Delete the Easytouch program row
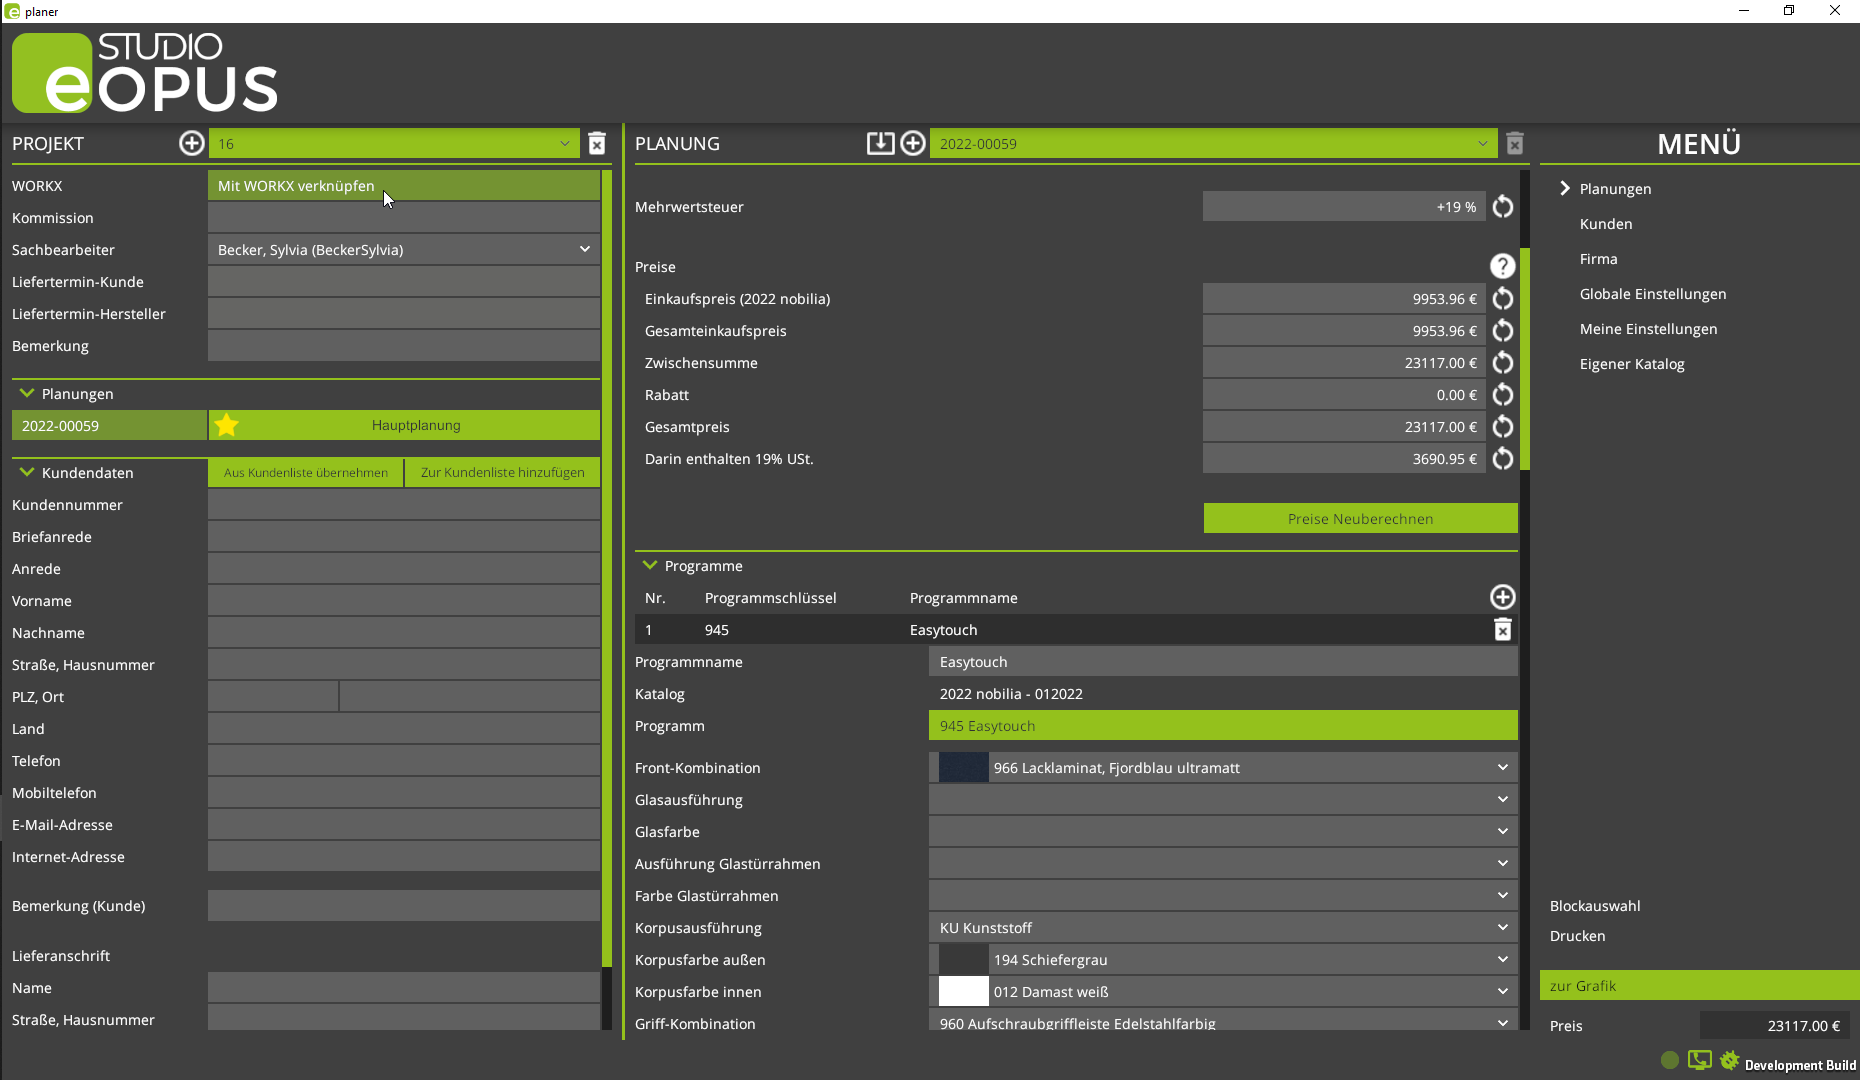The width and height of the screenshot is (1860, 1080). point(1502,629)
